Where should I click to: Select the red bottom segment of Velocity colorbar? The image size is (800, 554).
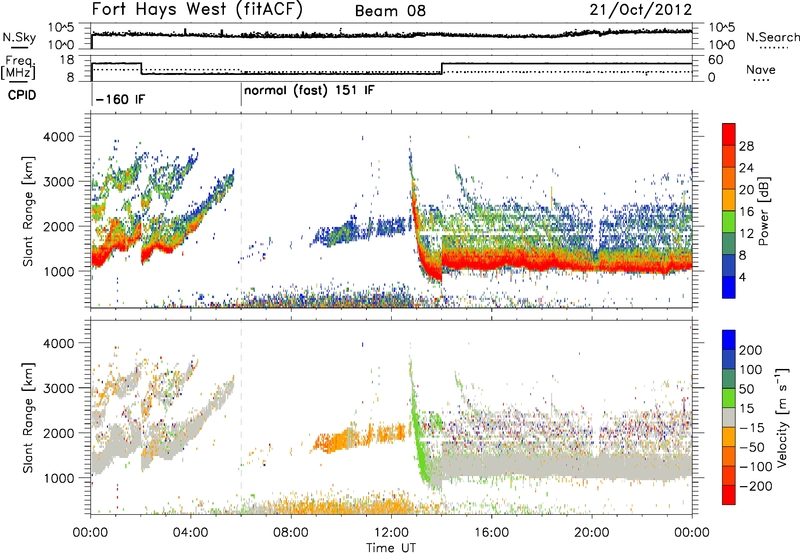click(x=729, y=495)
